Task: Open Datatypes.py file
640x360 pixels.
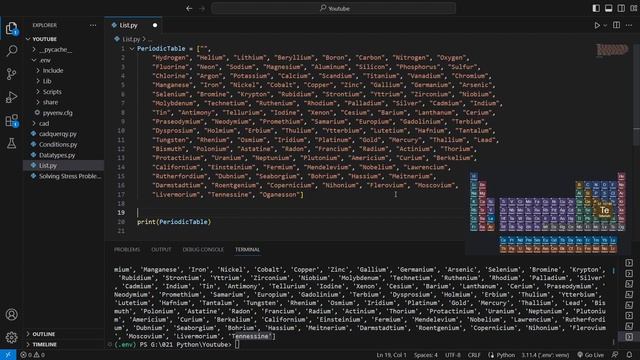Action: tap(57, 155)
